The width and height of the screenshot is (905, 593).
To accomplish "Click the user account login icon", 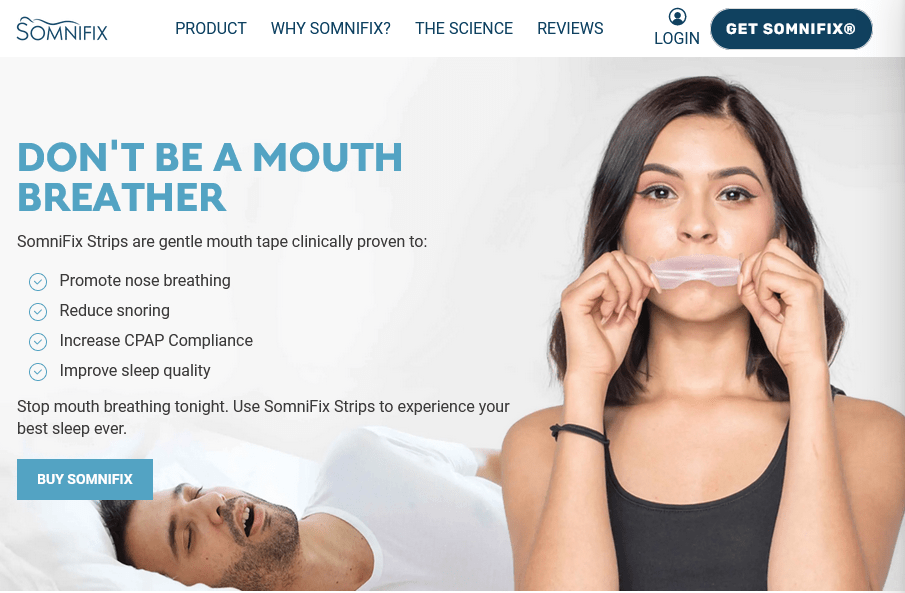I will click(677, 16).
